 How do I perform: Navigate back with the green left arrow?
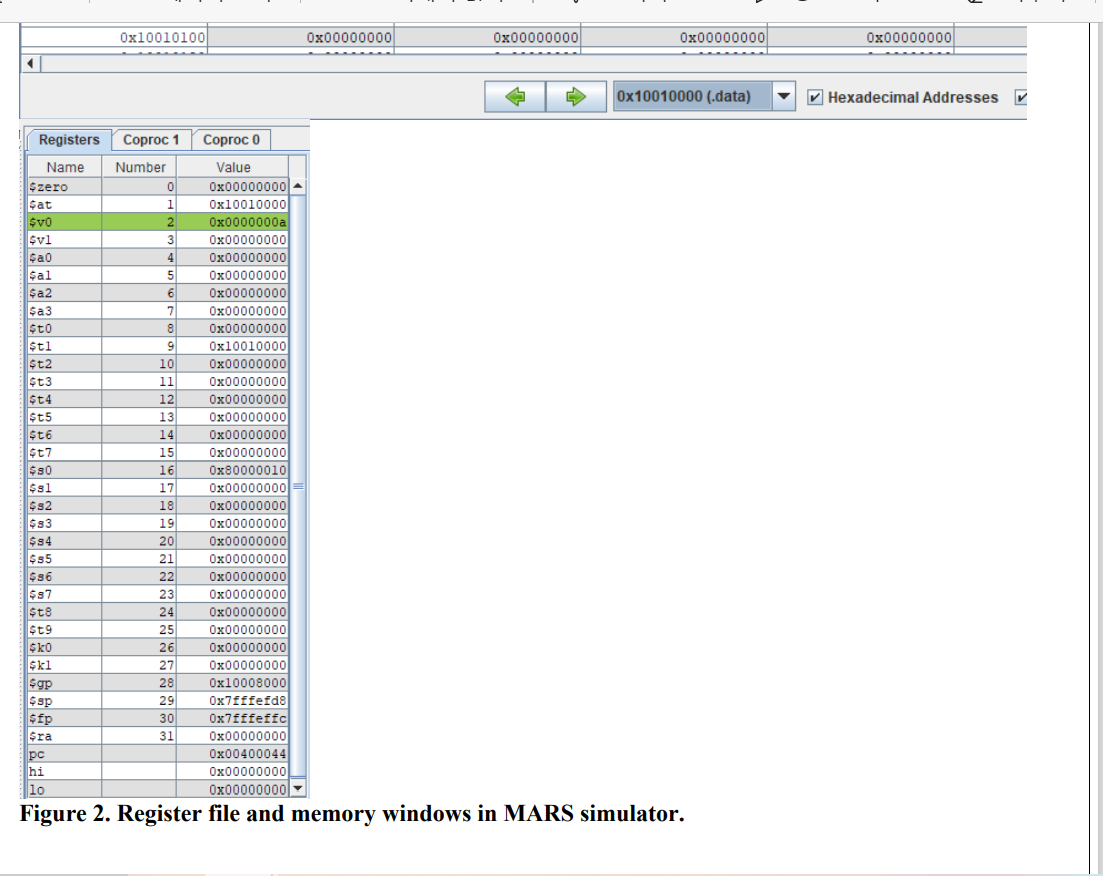coord(513,96)
